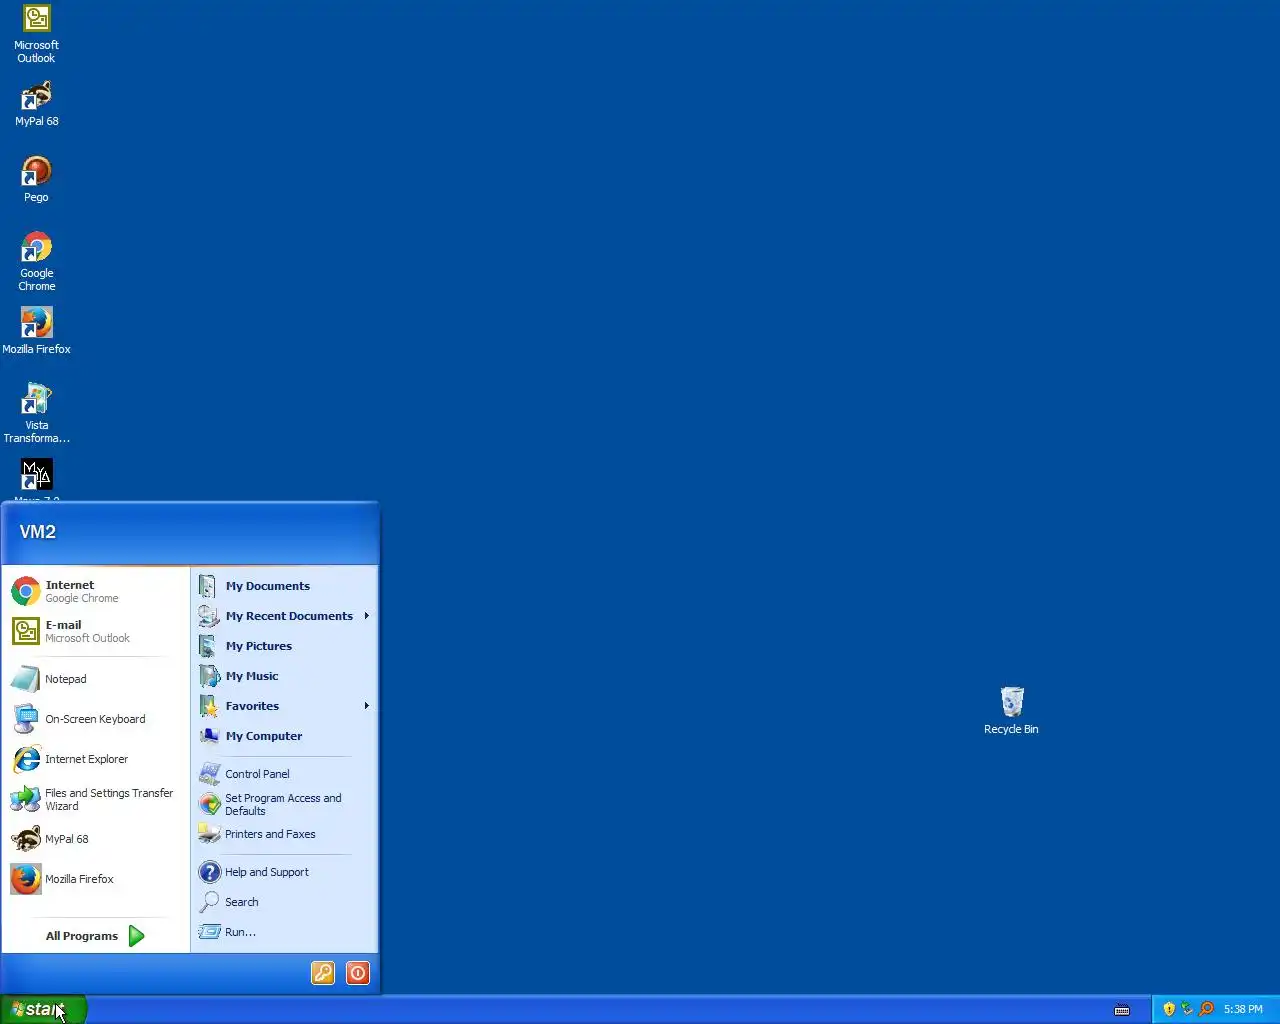Click the Google Chrome icon in Start menu

[x=26, y=591]
